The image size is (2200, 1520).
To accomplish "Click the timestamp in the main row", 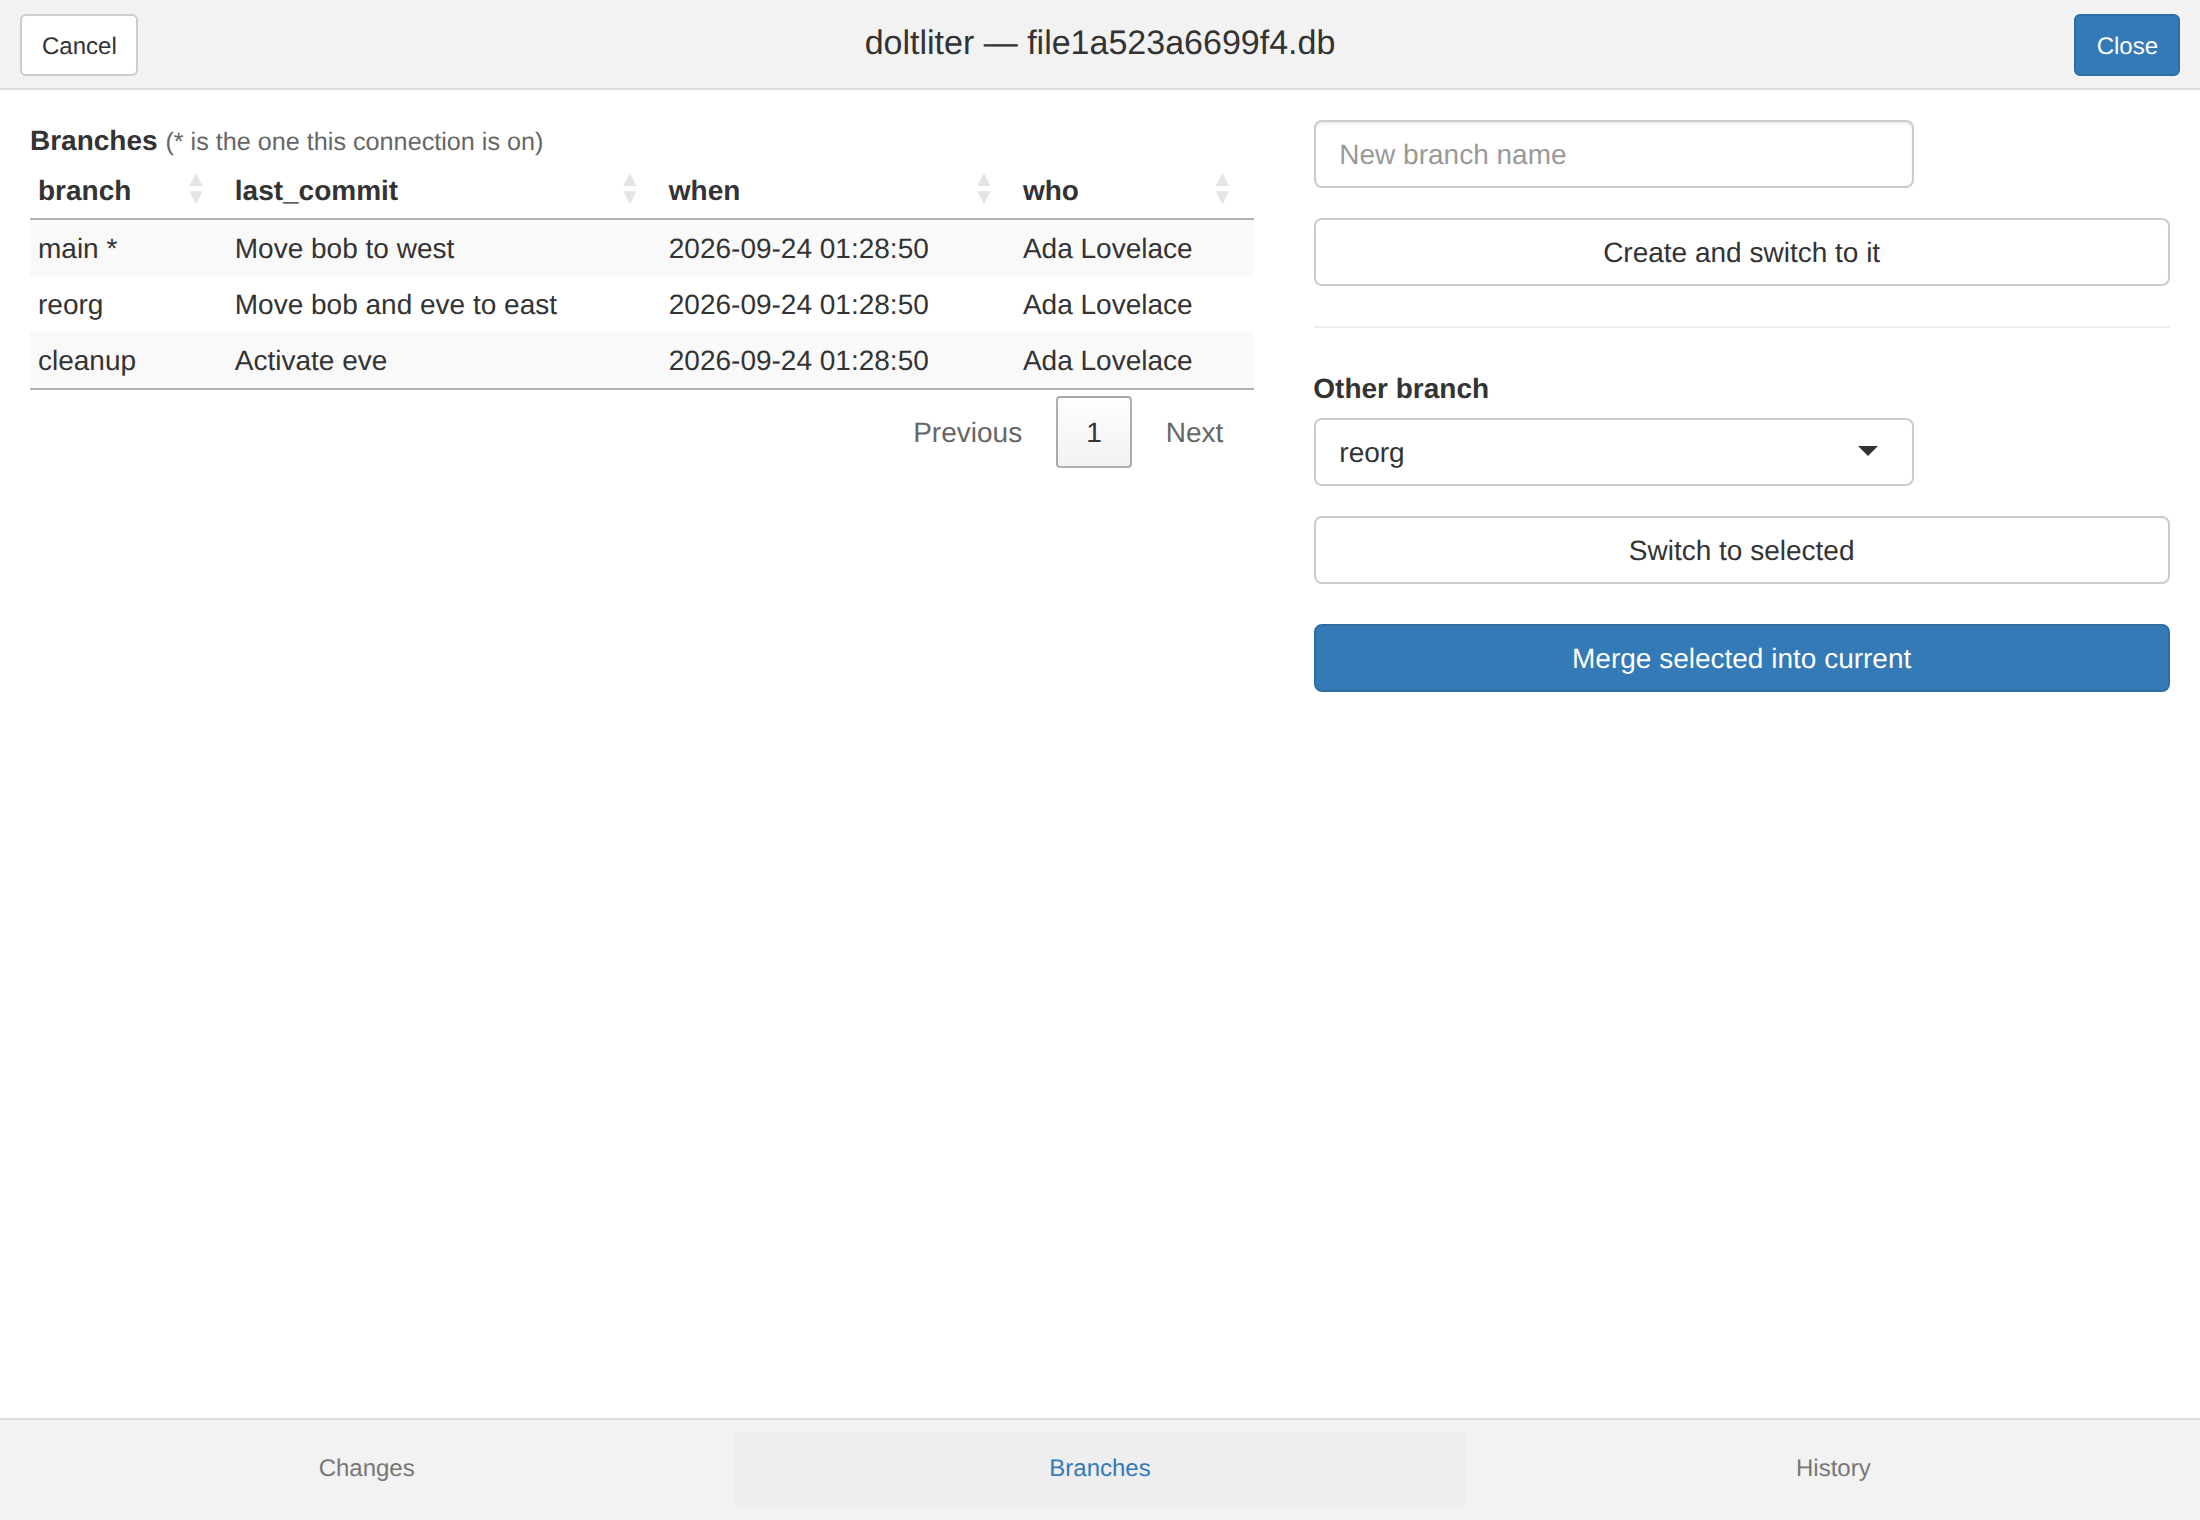I will (x=799, y=248).
